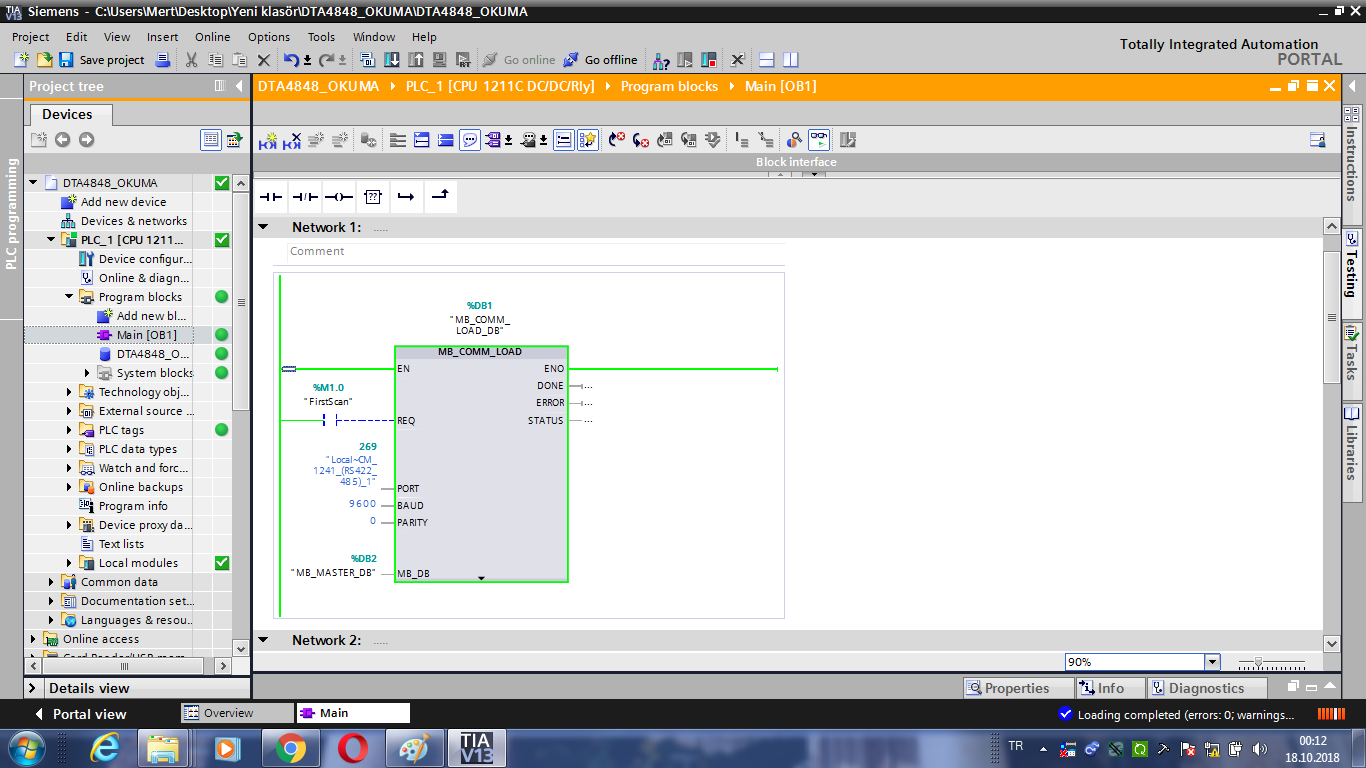Click the Overview taskbar button
Viewport: 1366px width, 768px height.
237,713
